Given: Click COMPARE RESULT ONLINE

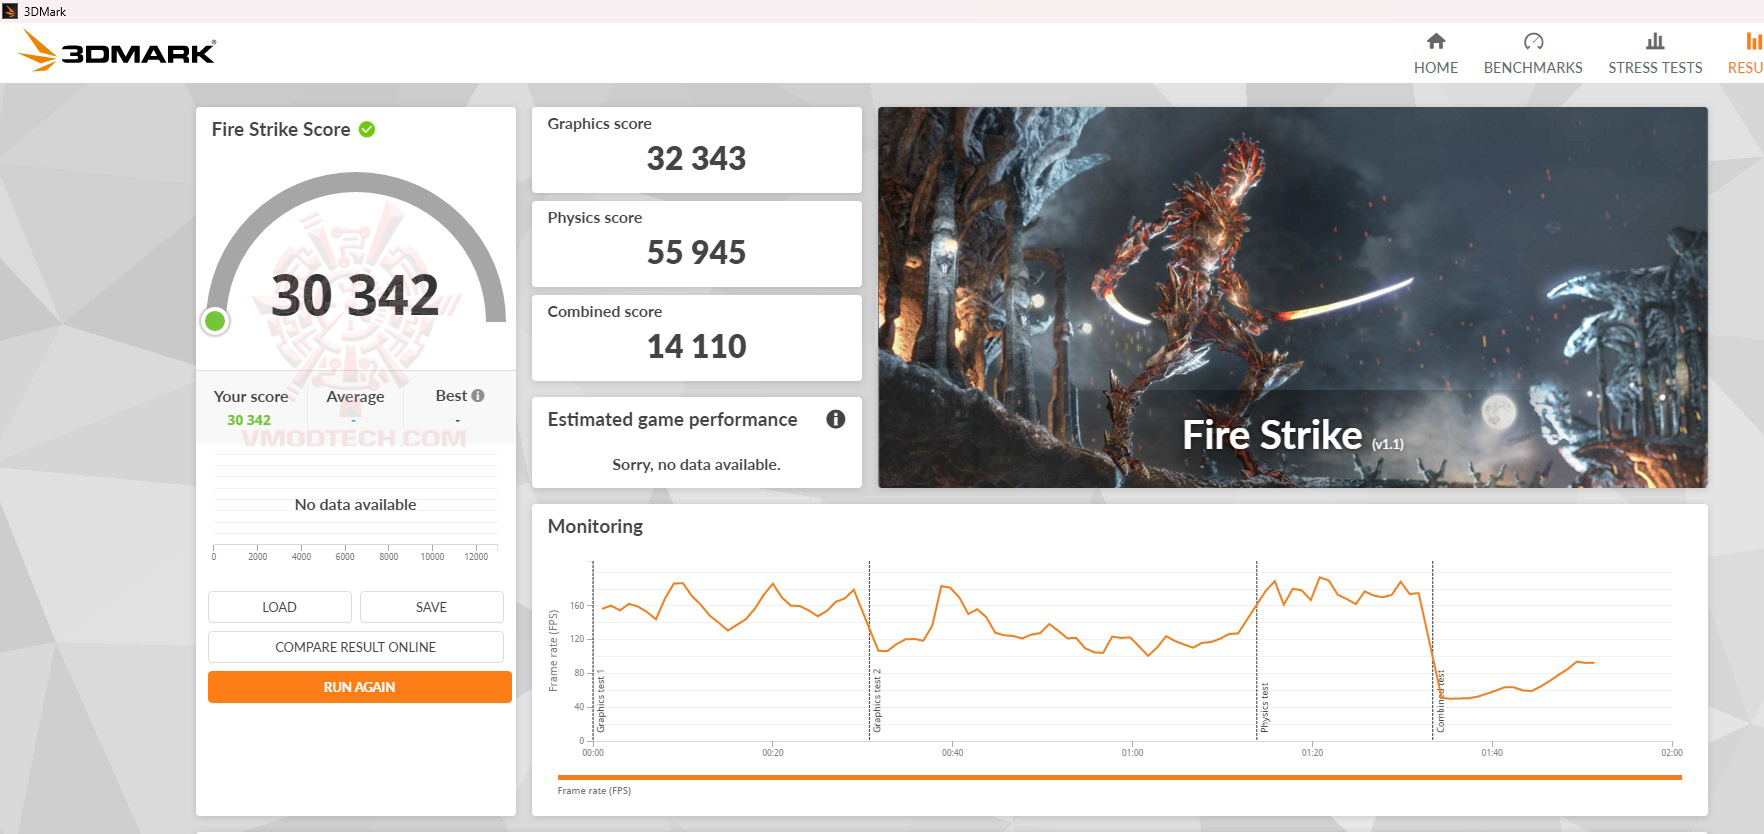Looking at the screenshot, I should click(x=356, y=647).
